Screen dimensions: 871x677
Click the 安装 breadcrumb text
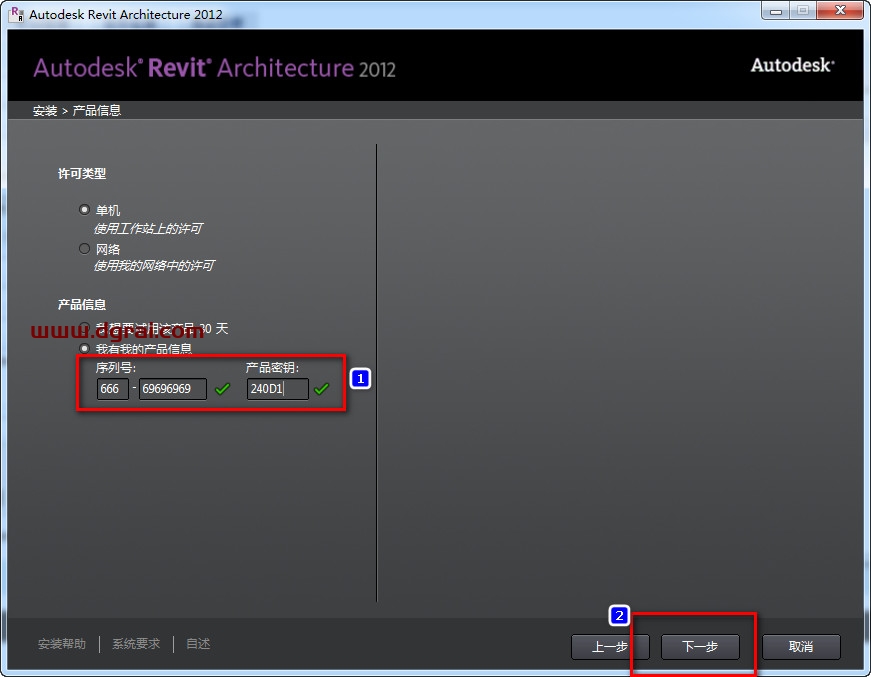click(x=45, y=111)
